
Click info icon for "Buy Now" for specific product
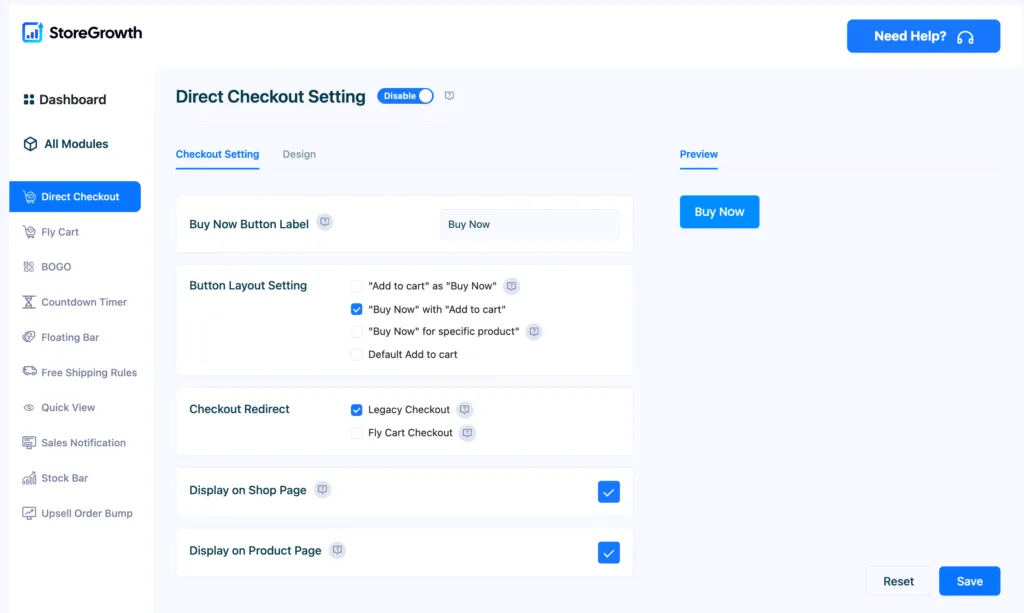coord(534,332)
